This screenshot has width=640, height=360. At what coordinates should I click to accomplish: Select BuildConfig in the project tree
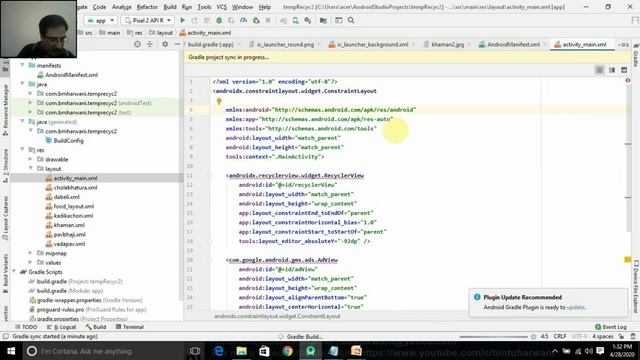(x=64, y=140)
